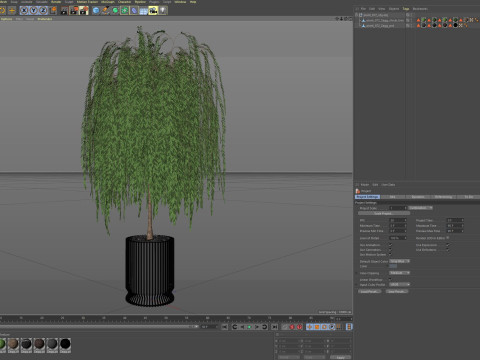Select the Referencing tab in Attributes
Image resolution: width=480 pixels, height=360 pixels.
pos(443,197)
